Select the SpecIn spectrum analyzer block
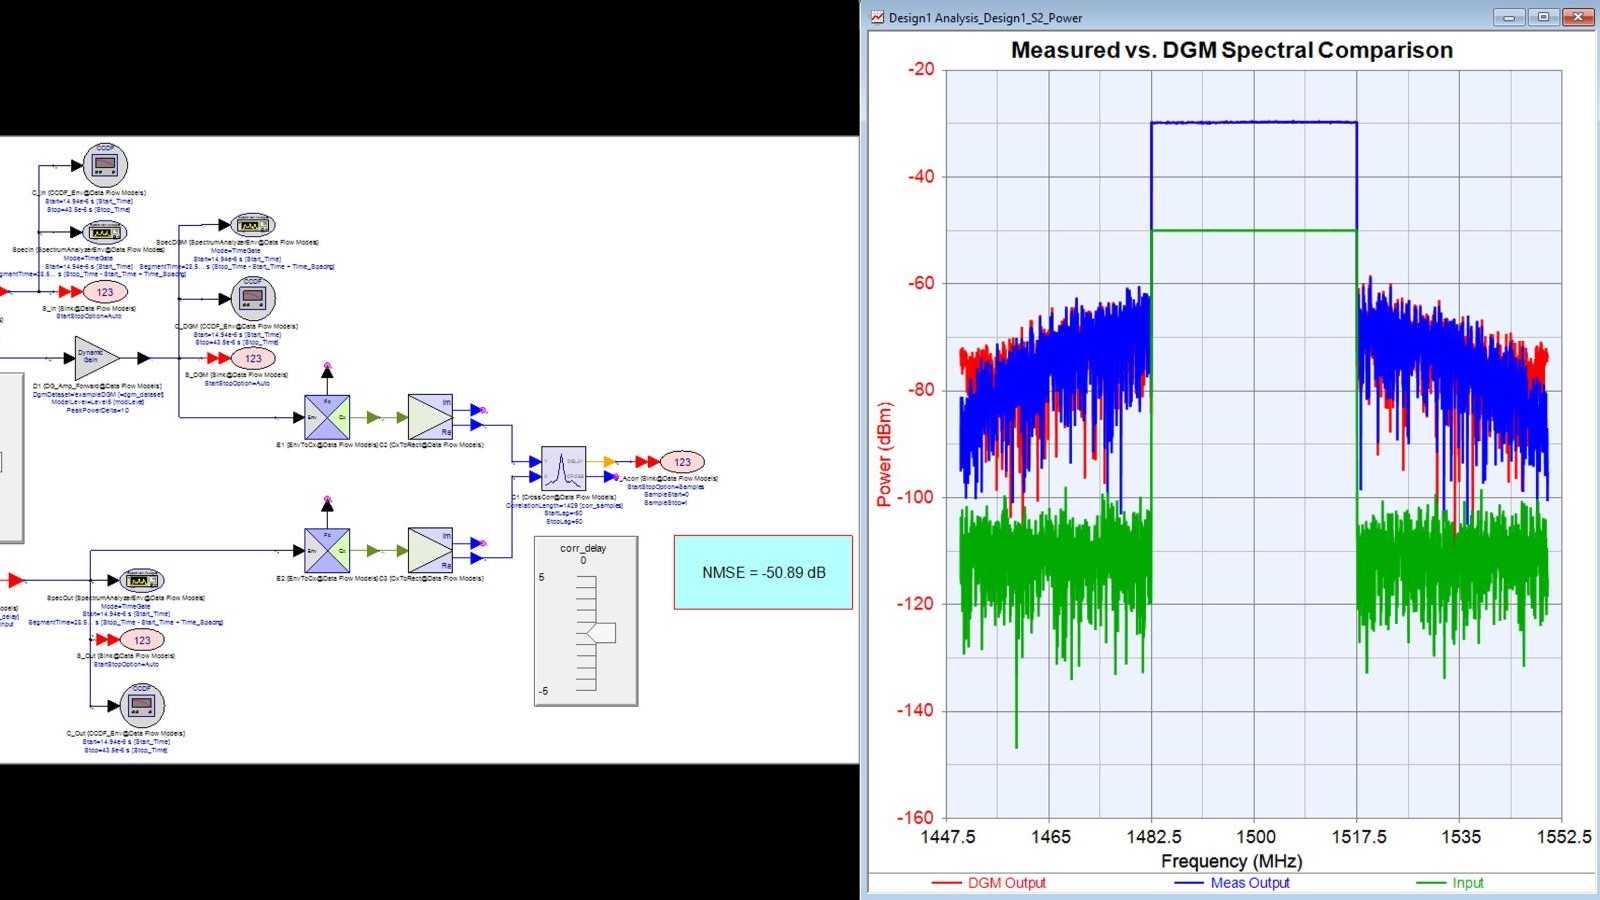The width and height of the screenshot is (1600, 900). [104, 232]
